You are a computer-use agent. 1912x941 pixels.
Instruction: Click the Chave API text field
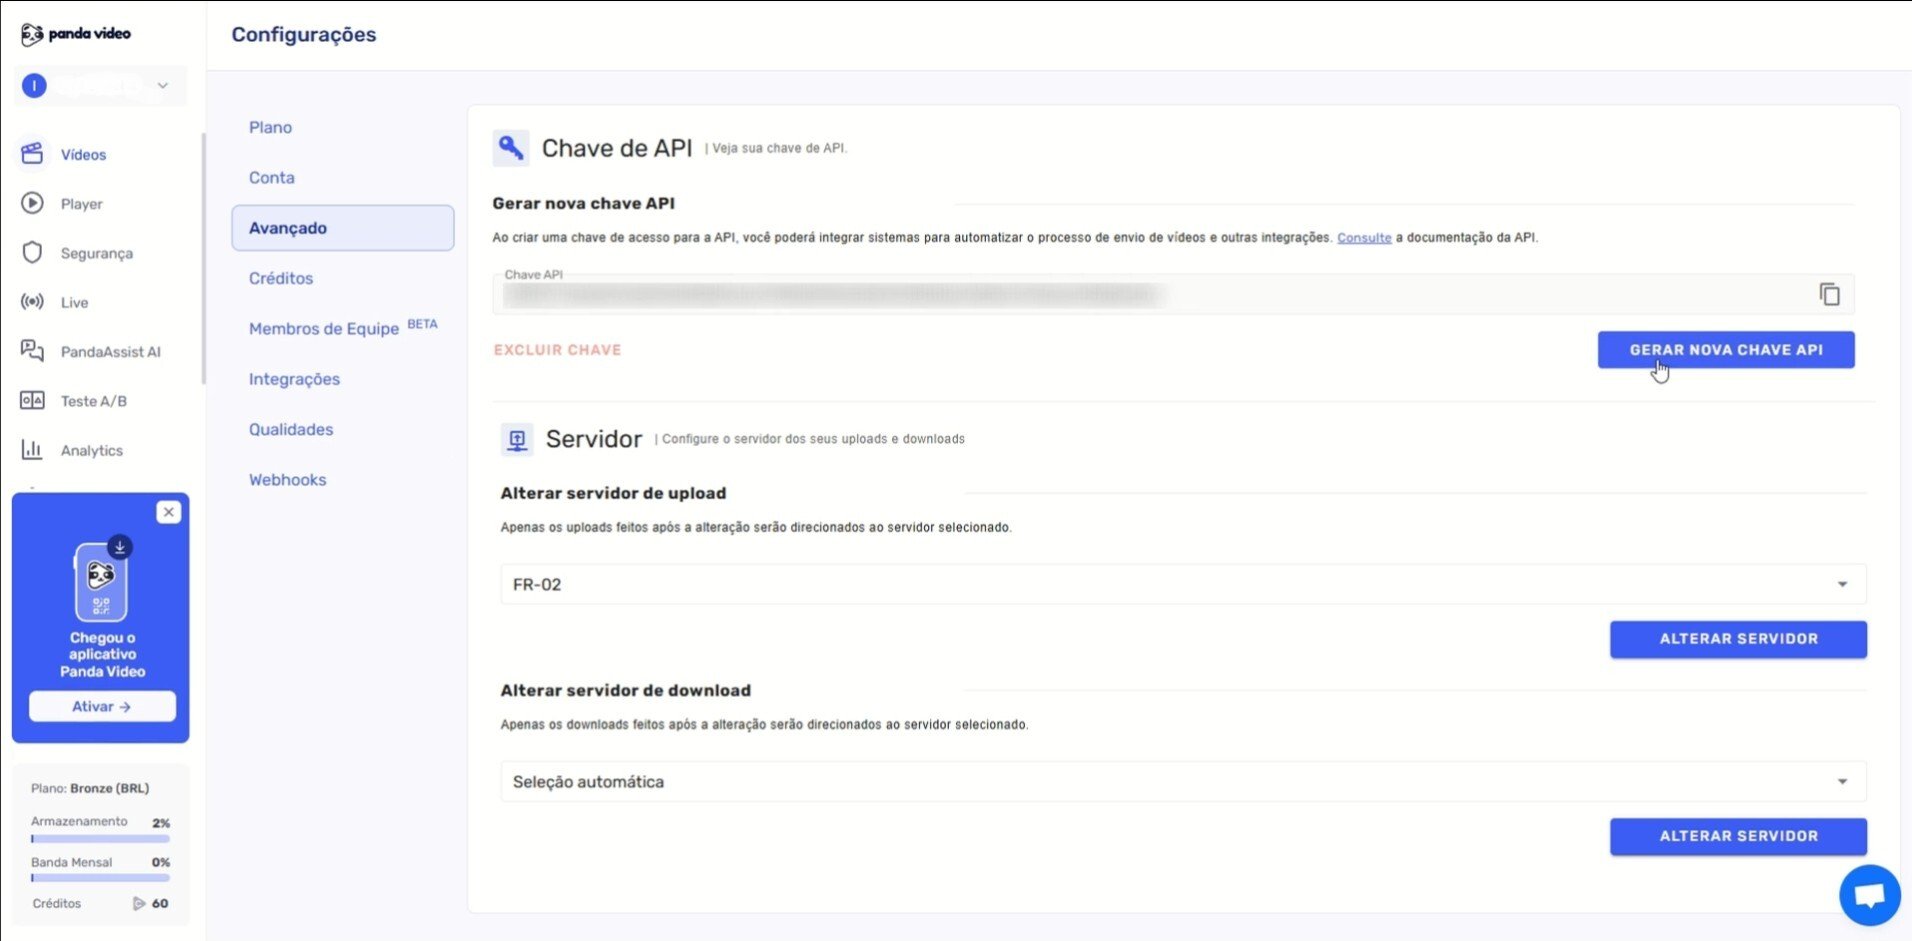(x=1150, y=295)
